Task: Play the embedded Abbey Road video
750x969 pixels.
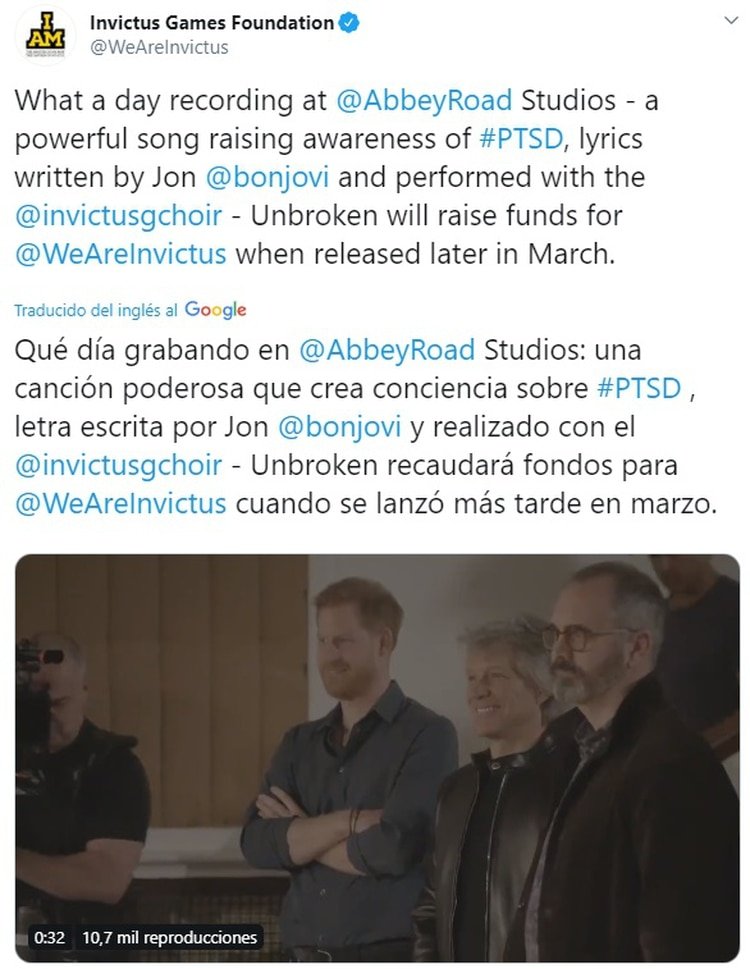Action: (377, 758)
